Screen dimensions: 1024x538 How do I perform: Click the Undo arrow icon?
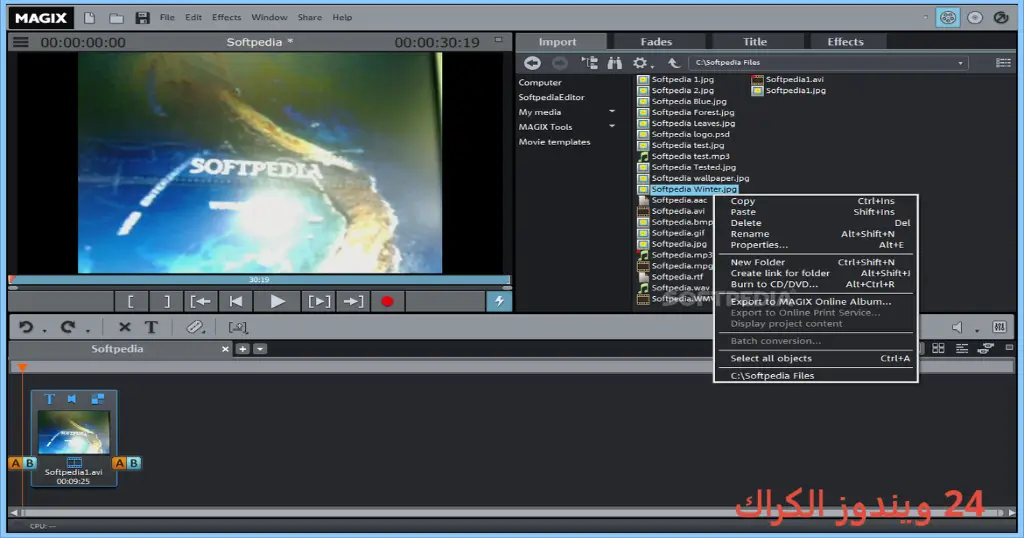tap(26, 326)
